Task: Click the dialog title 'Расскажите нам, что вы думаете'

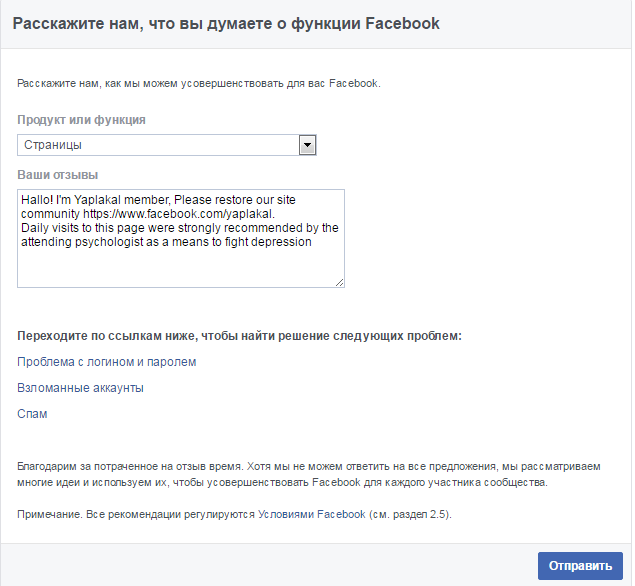Action: 226,23
